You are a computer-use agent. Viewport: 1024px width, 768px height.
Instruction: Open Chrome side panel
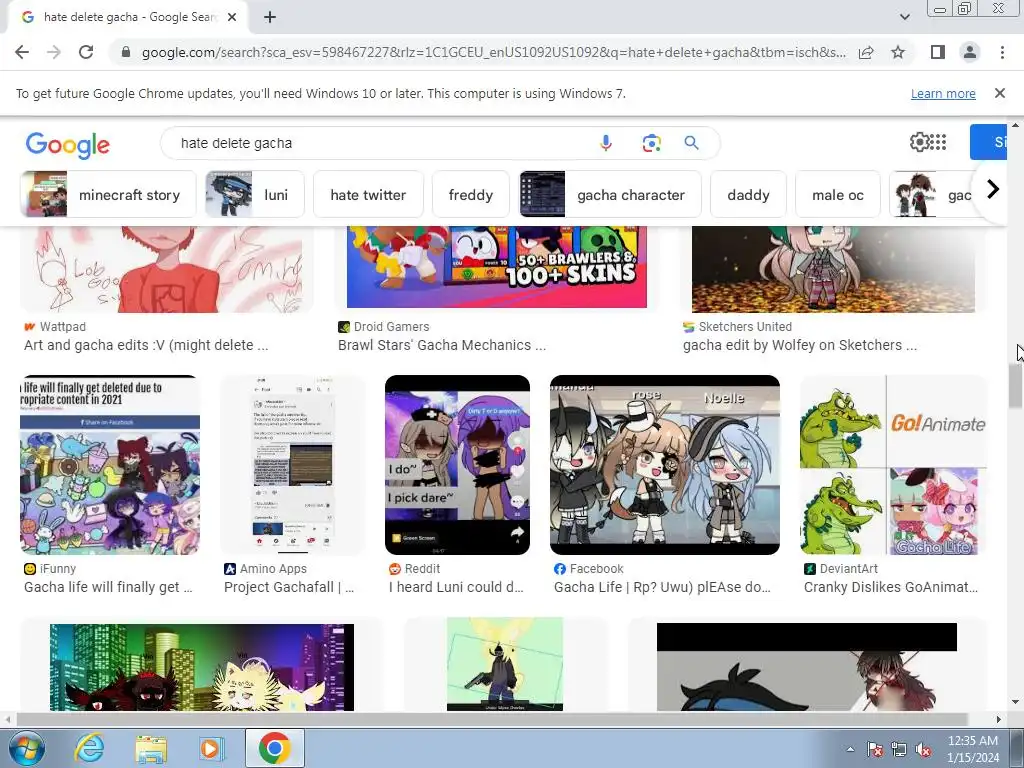pos(938,52)
